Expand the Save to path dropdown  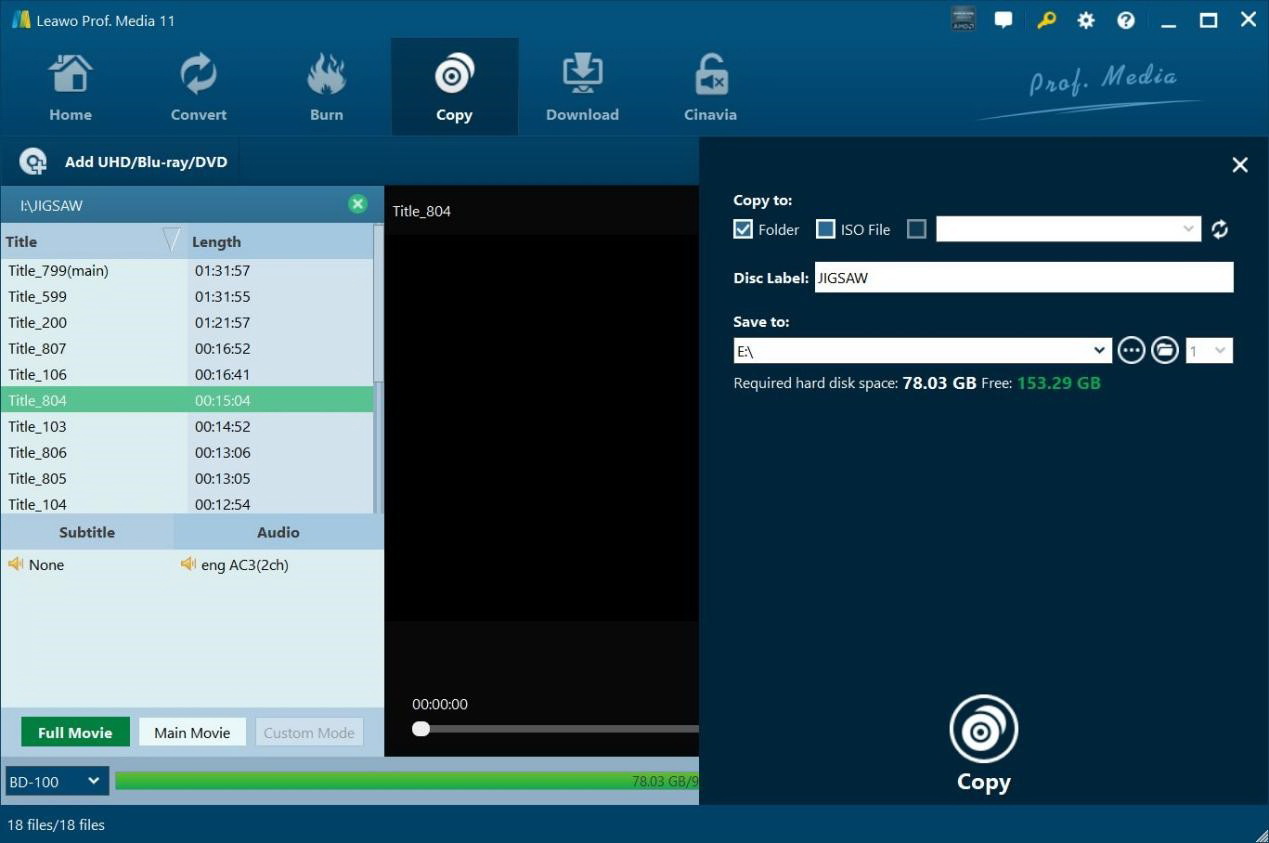click(1099, 350)
